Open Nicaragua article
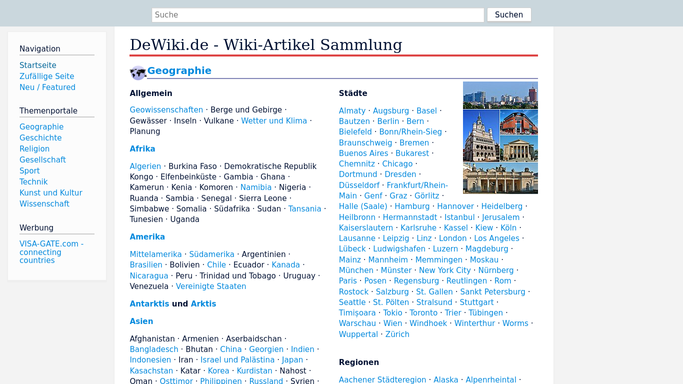 (x=149, y=276)
